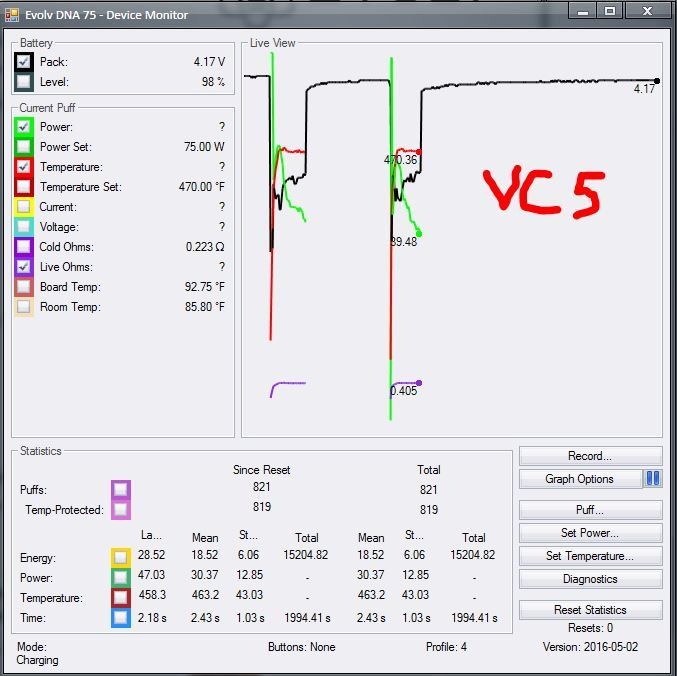
Task: Open the Puff... dialog
Action: click(x=590, y=510)
